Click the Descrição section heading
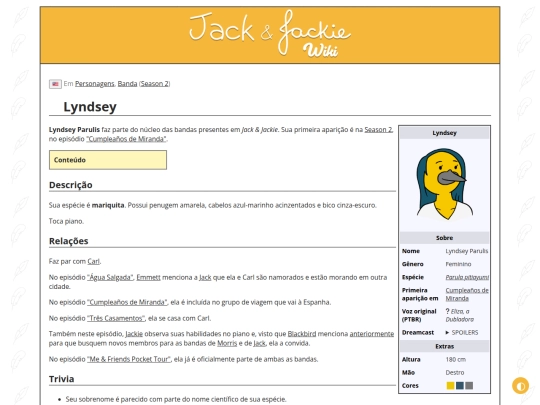The image size is (540, 405). [71, 185]
